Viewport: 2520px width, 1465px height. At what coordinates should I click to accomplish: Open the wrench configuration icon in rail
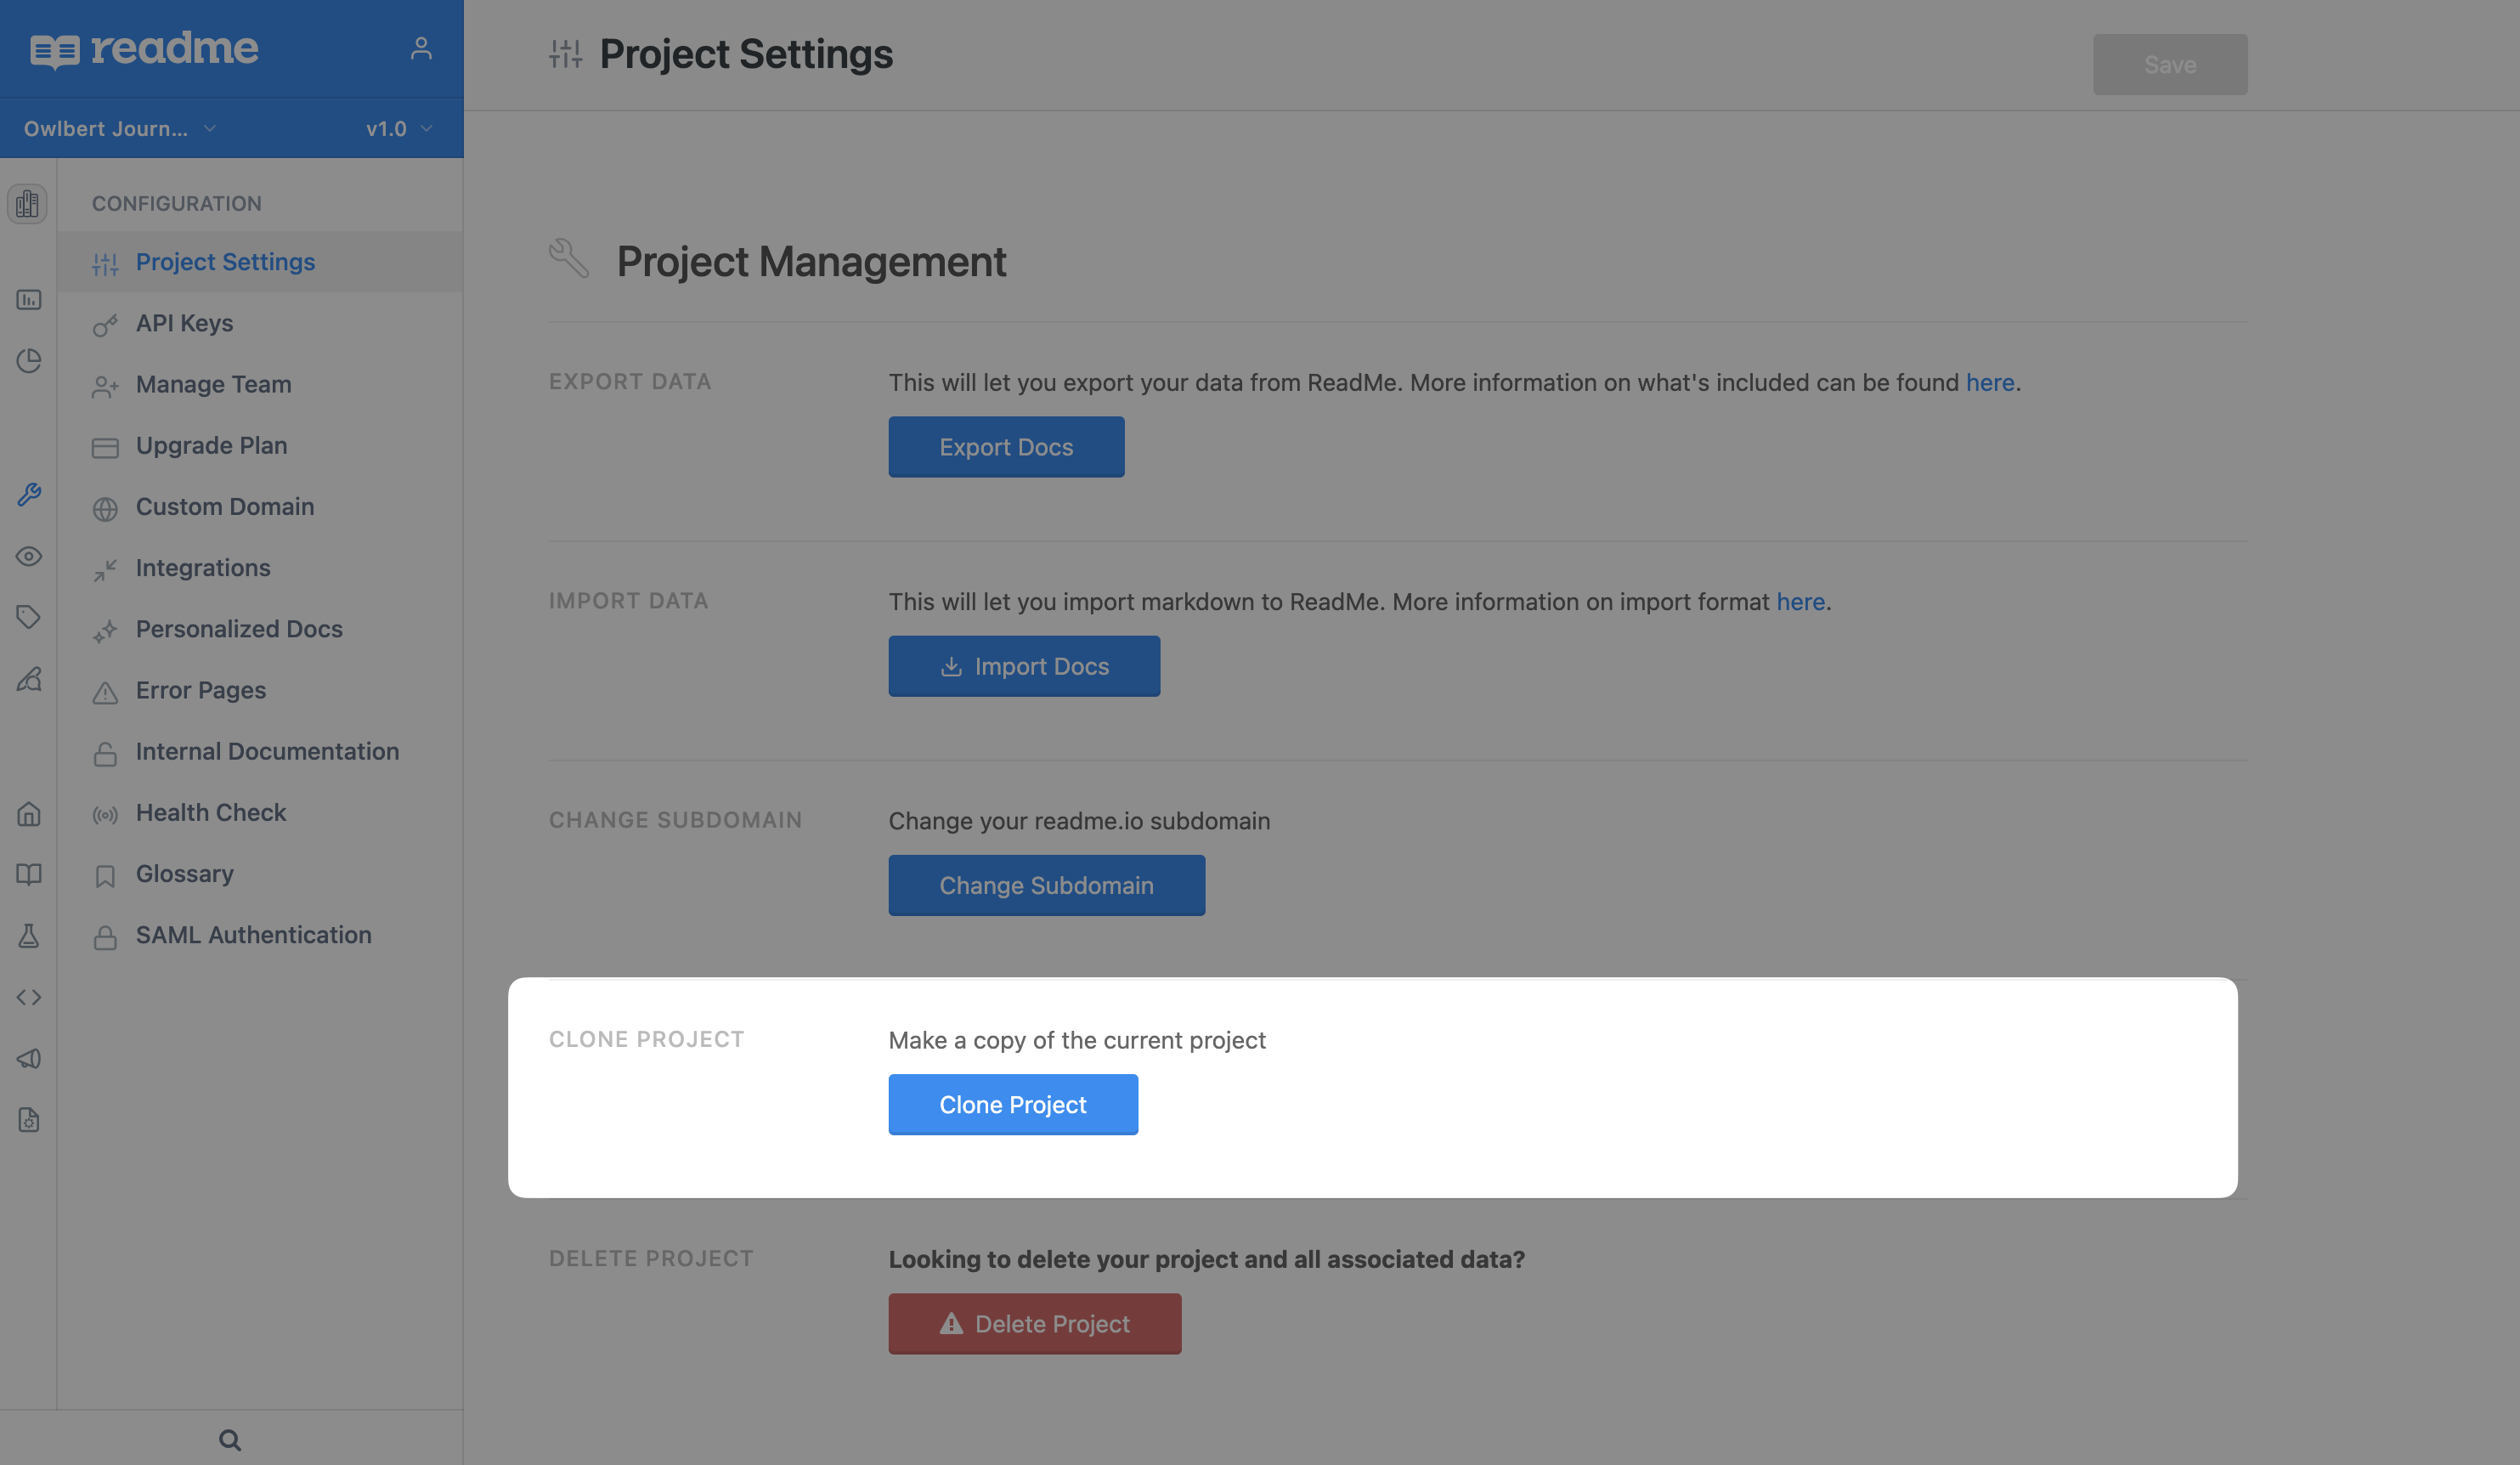[x=29, y=494]
